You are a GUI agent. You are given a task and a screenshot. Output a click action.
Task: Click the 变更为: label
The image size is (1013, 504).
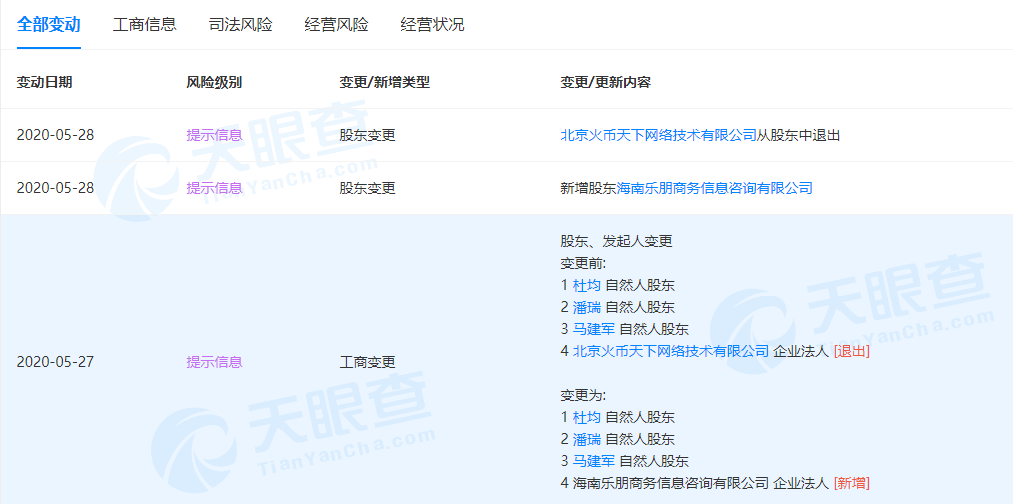point(583,395)
